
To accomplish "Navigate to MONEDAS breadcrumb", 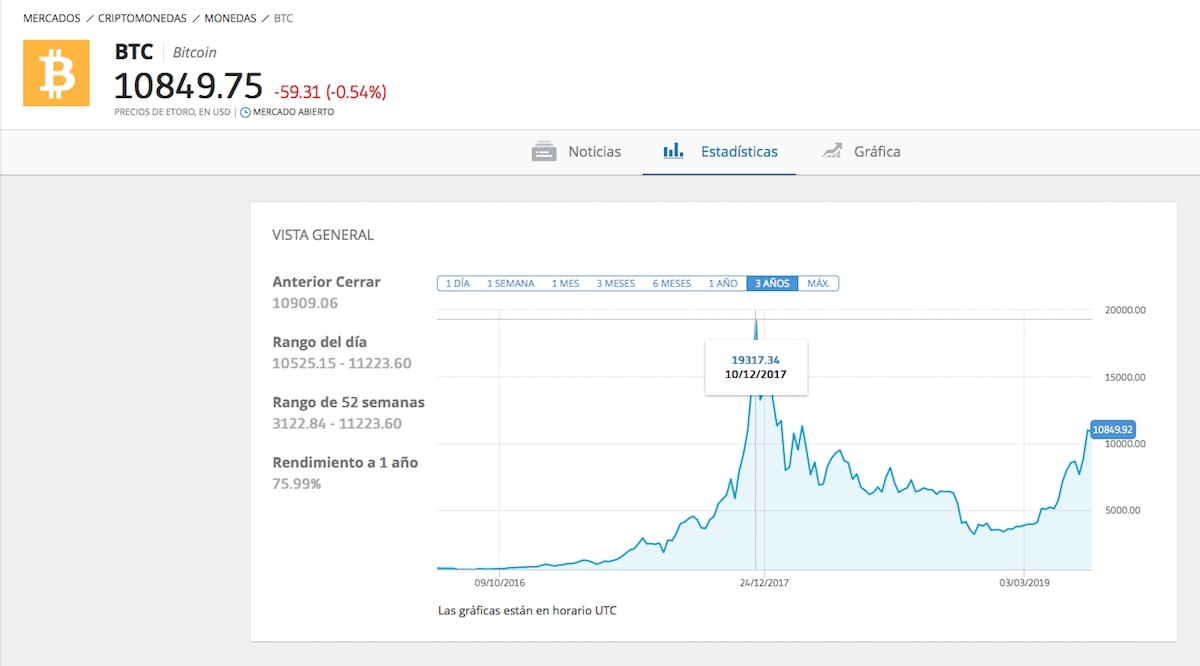I will pyautogui.click(x=230, y=18).
